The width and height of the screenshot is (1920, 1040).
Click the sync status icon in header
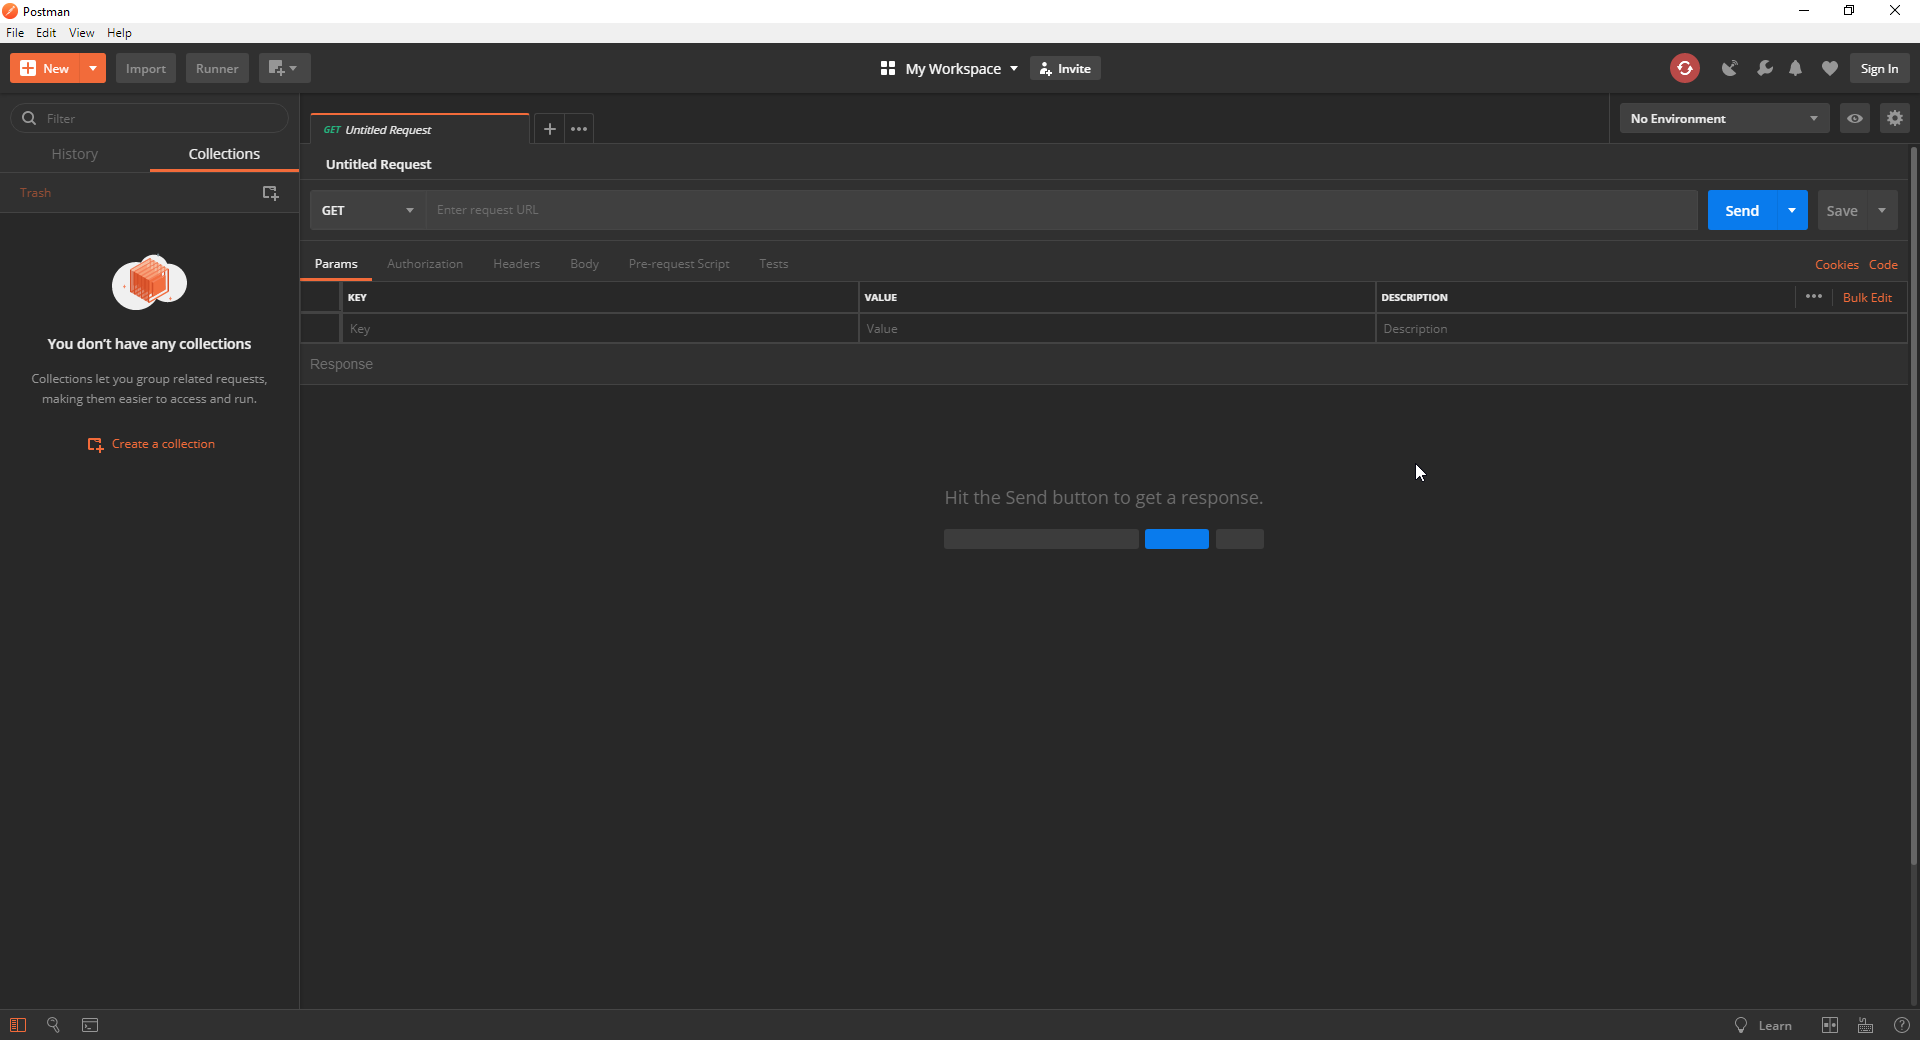pos(1684,68)
